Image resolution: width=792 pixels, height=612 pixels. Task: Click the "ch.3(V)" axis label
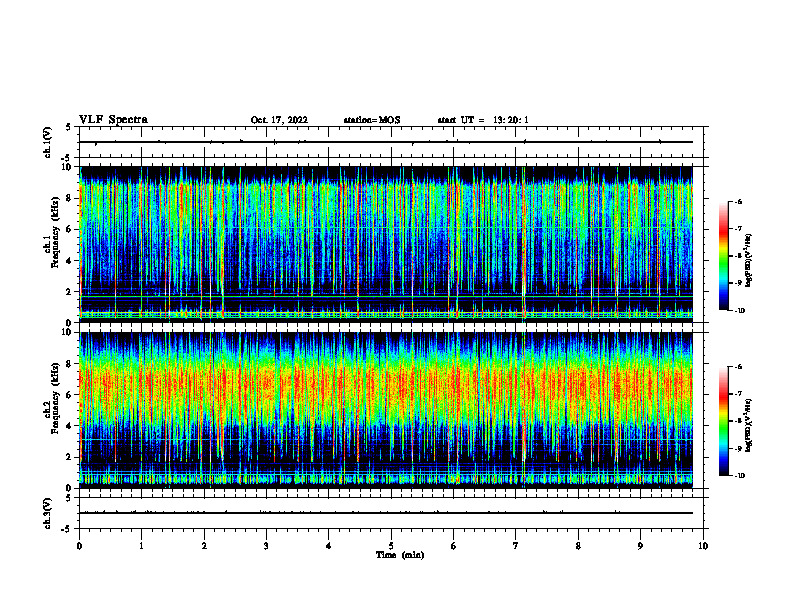pyautogui.click(x=48, y=513)
